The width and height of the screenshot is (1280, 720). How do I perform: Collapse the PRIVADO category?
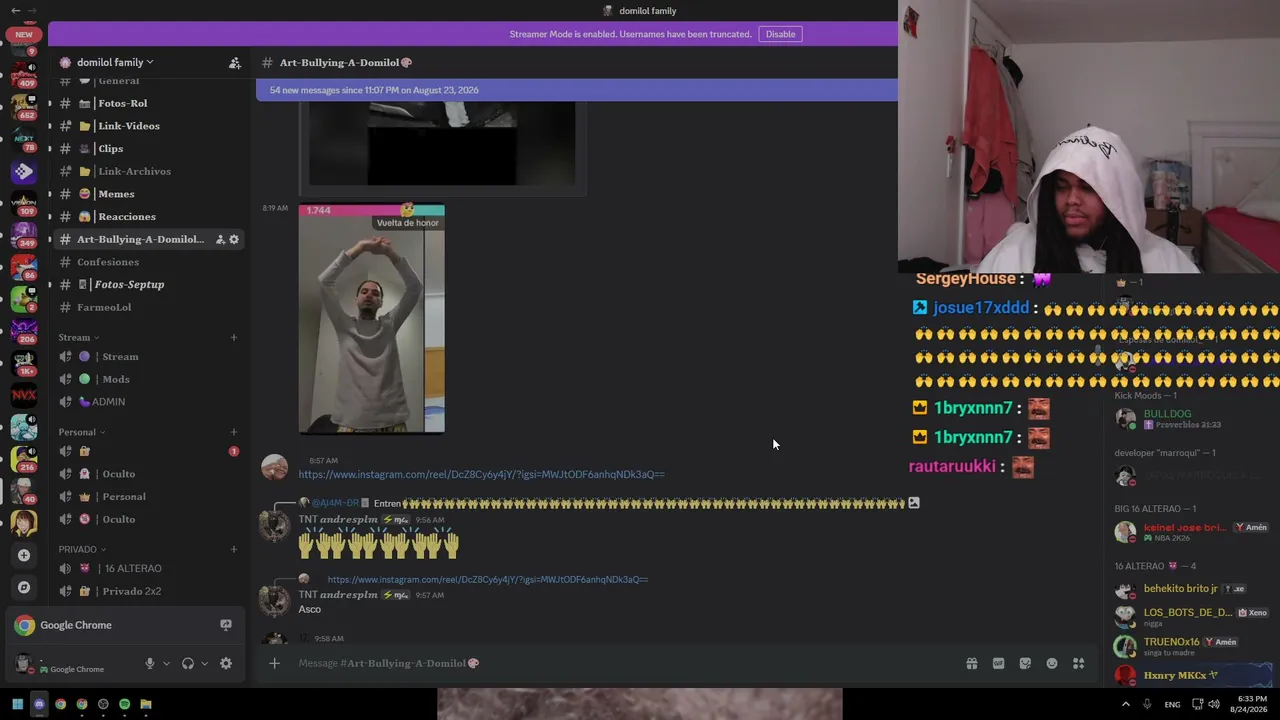[82, 549]
